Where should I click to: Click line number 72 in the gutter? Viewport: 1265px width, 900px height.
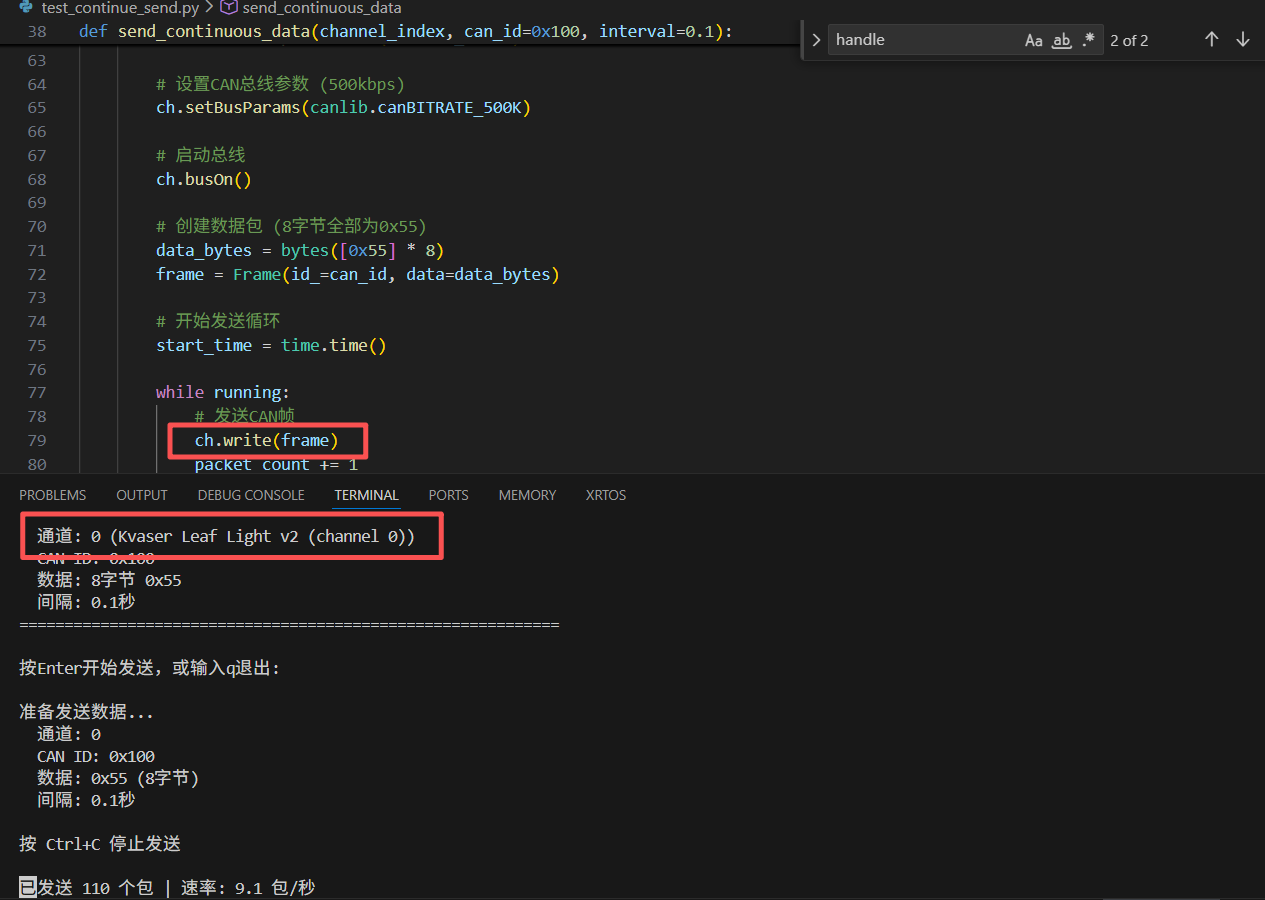tap(37, 274)
